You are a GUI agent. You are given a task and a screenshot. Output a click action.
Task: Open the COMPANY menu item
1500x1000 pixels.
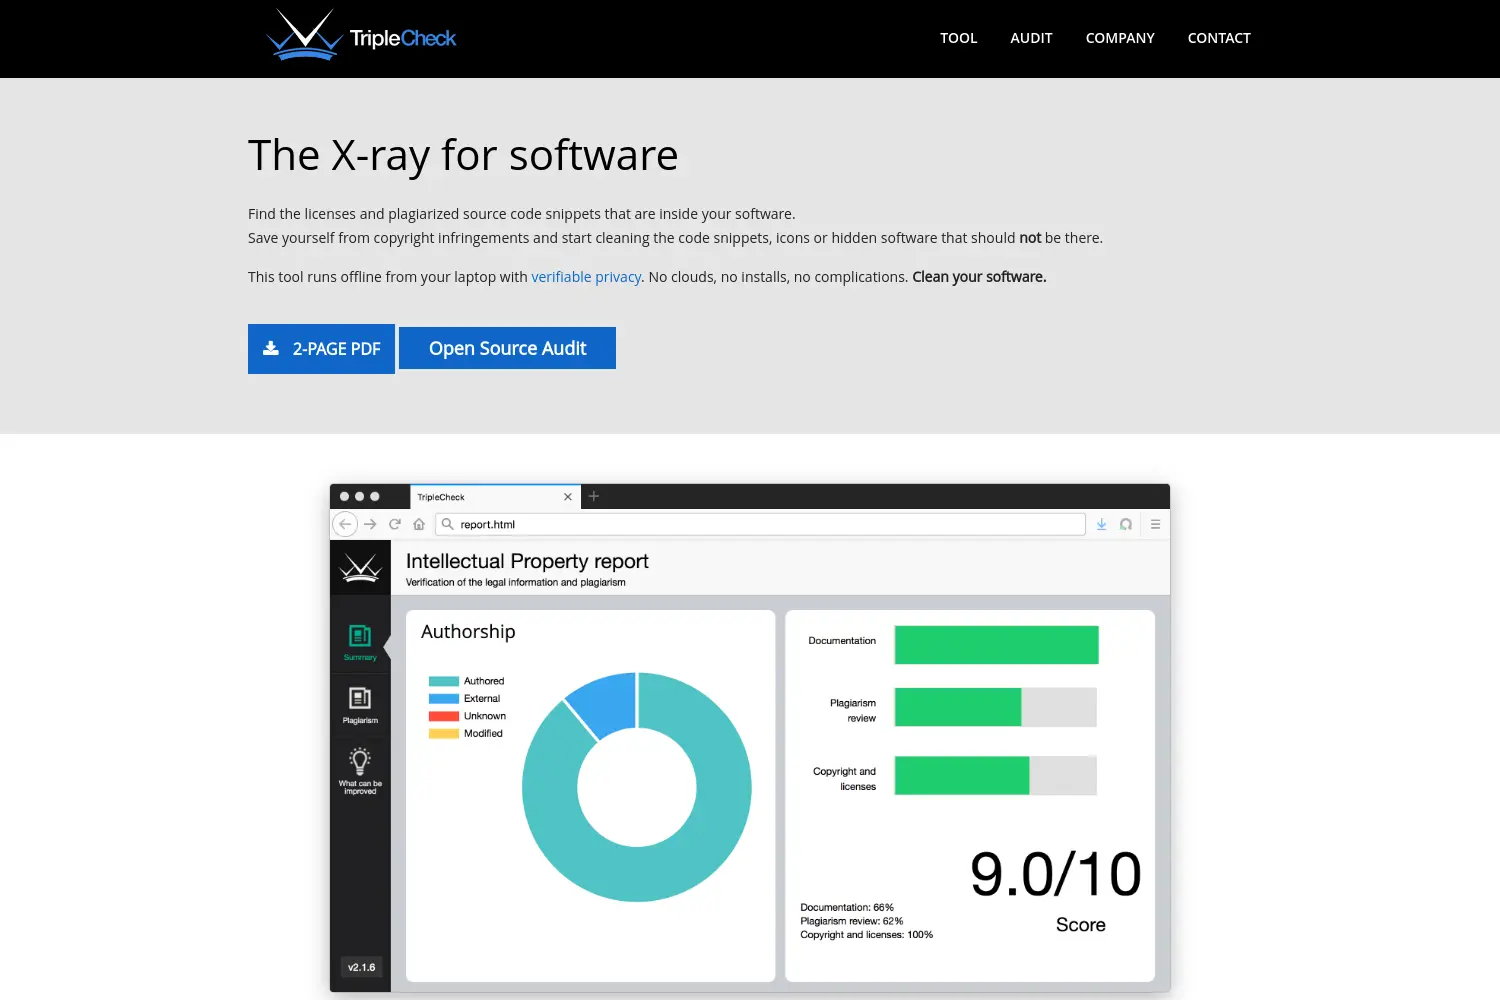(1120, 38)
